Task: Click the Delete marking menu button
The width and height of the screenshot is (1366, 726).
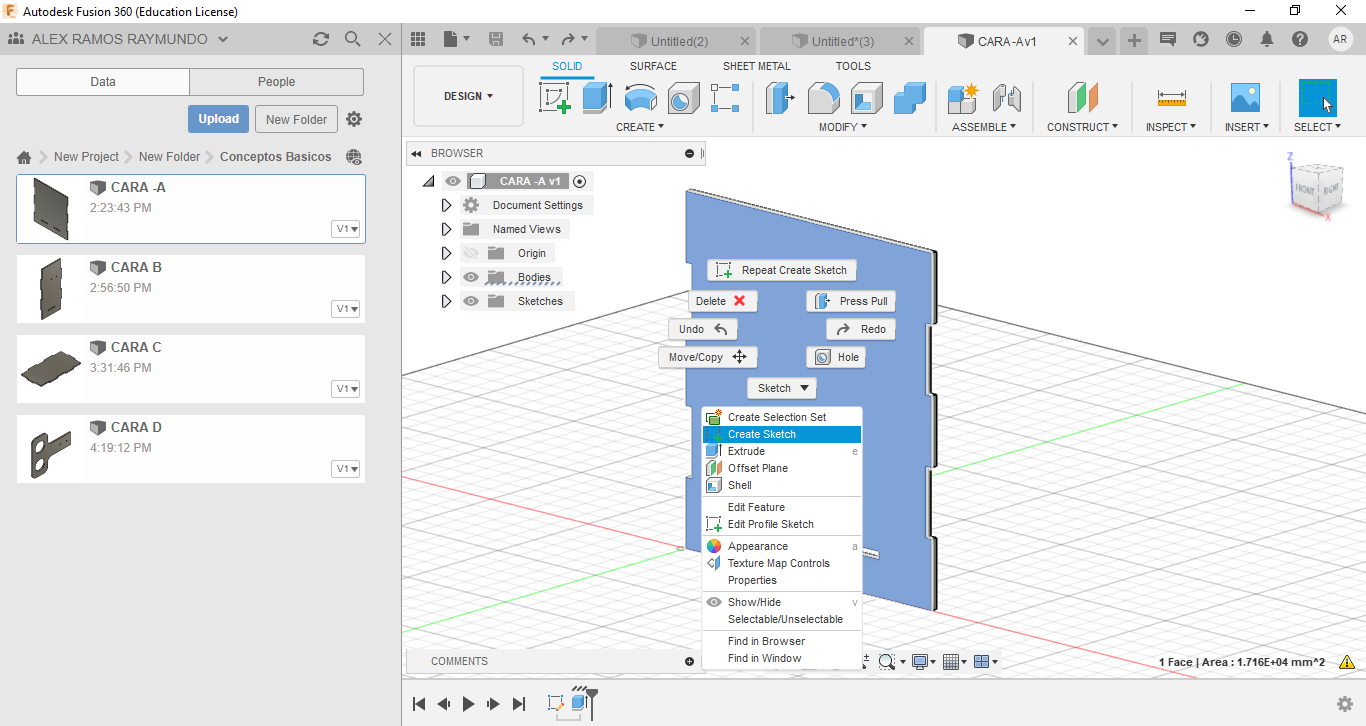Action: tap(723, 301)
